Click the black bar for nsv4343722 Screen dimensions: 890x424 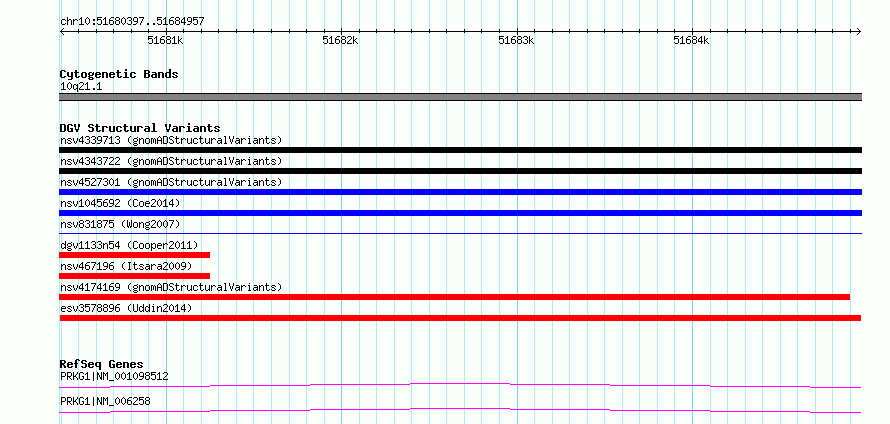pos(460,171)
